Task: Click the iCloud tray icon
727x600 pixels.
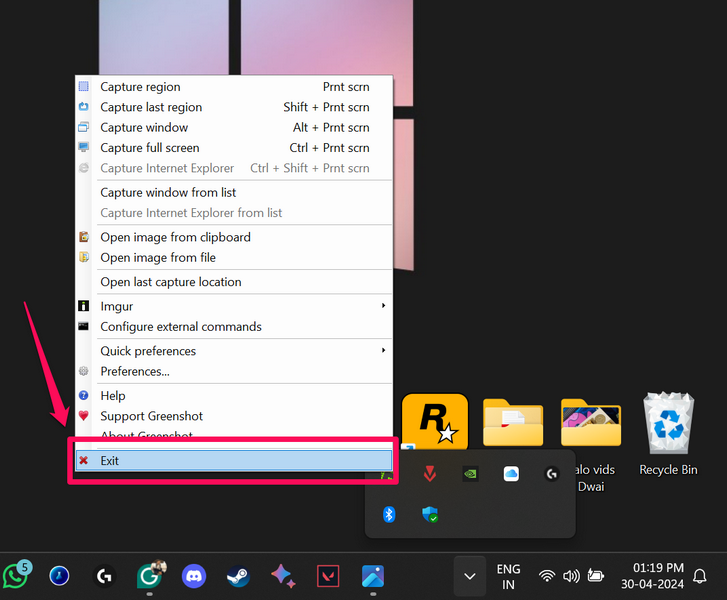Action: [x=511, y=474]
